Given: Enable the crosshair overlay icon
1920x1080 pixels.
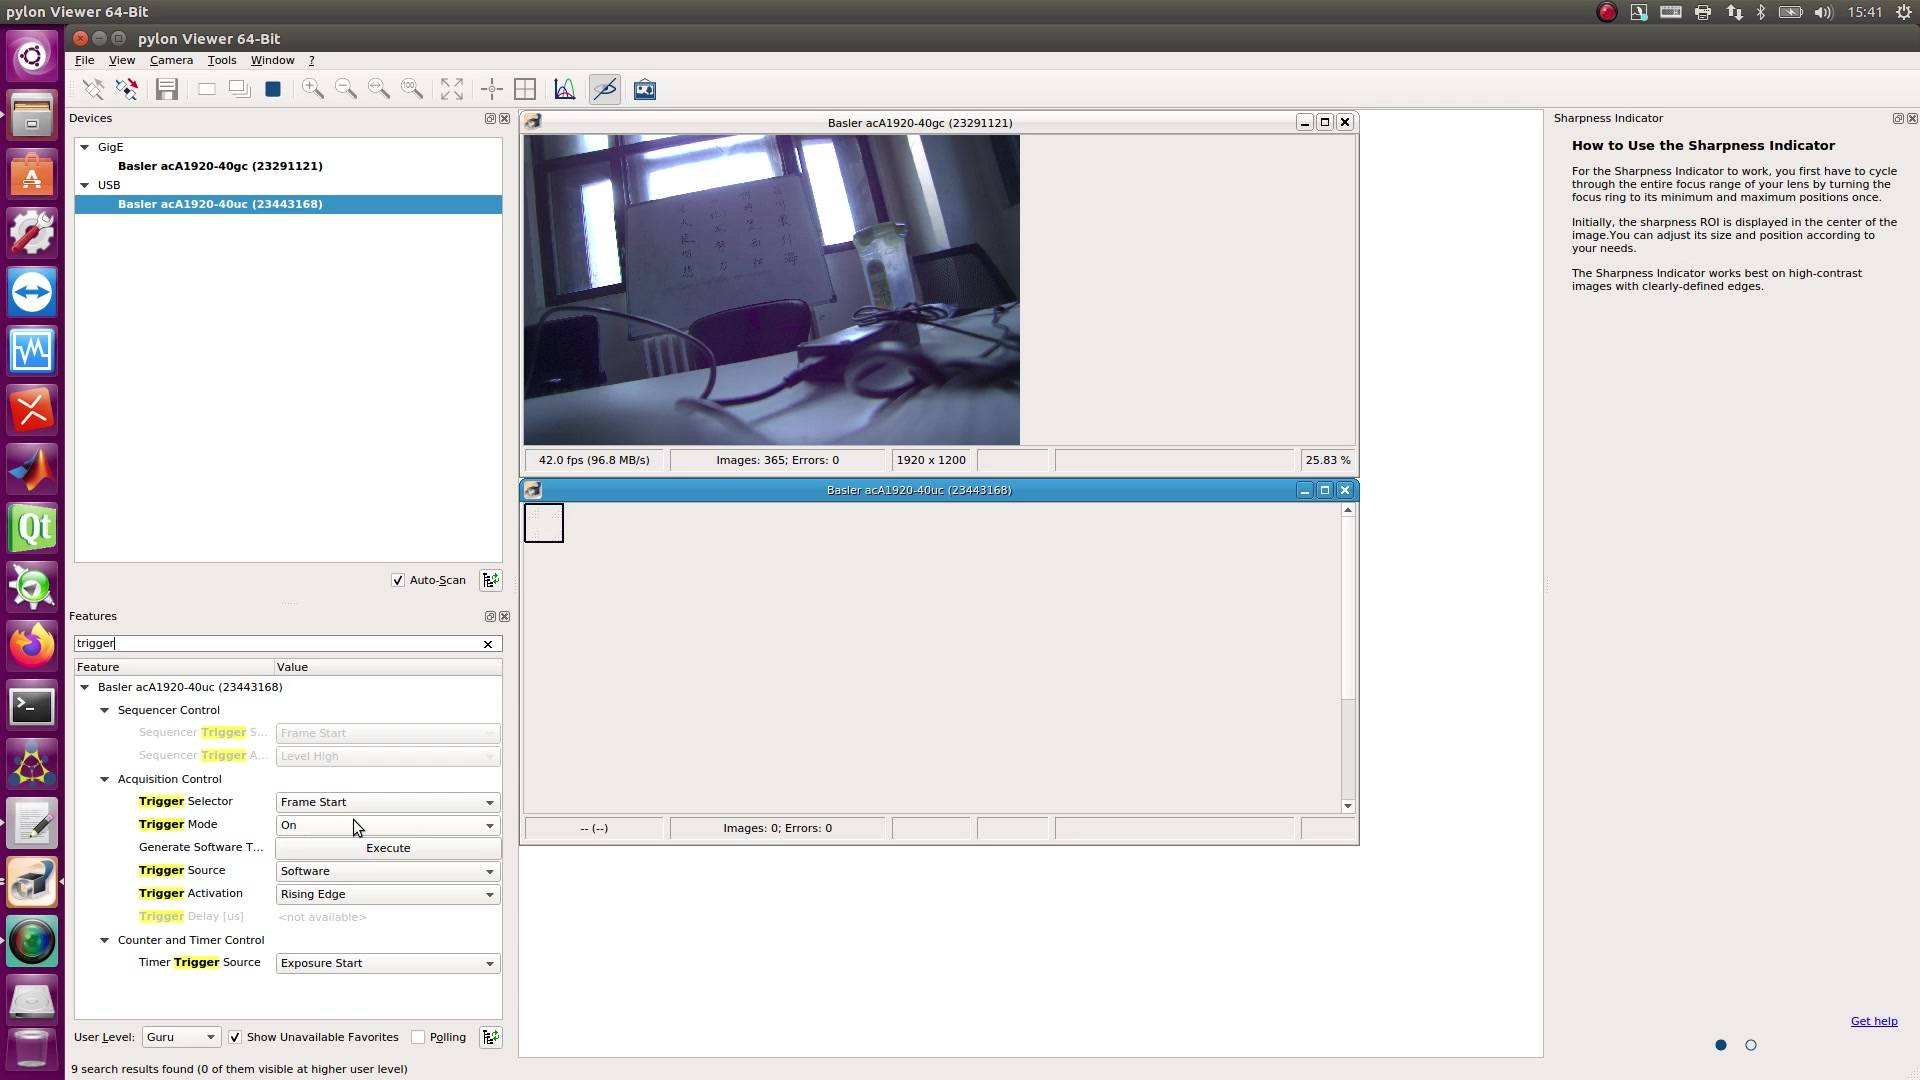Looking at the screenshot, I should (491, 89).
